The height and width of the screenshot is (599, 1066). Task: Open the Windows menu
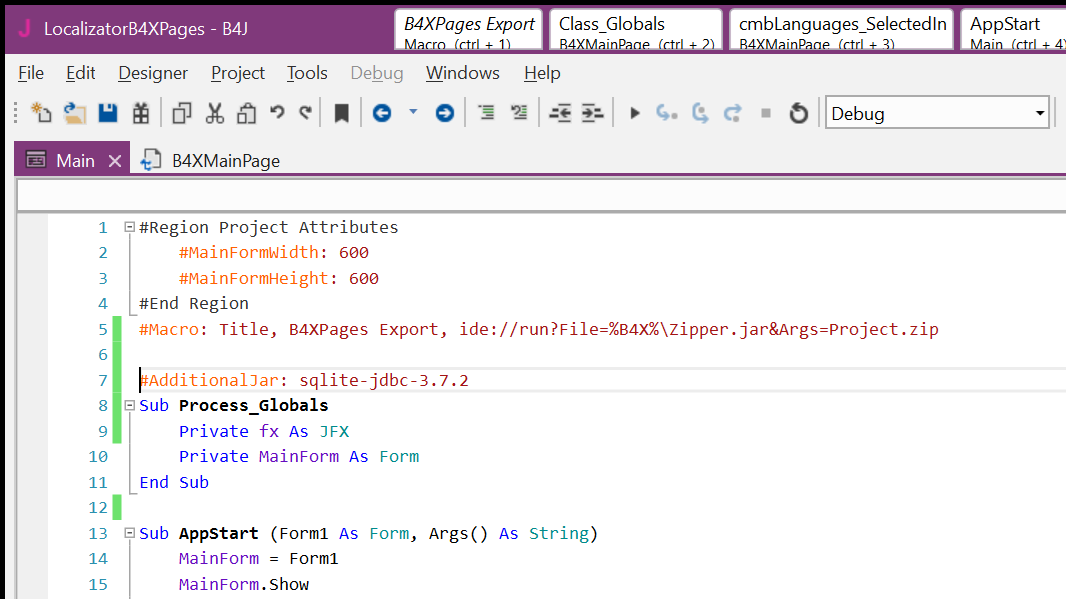pos(462,73)
